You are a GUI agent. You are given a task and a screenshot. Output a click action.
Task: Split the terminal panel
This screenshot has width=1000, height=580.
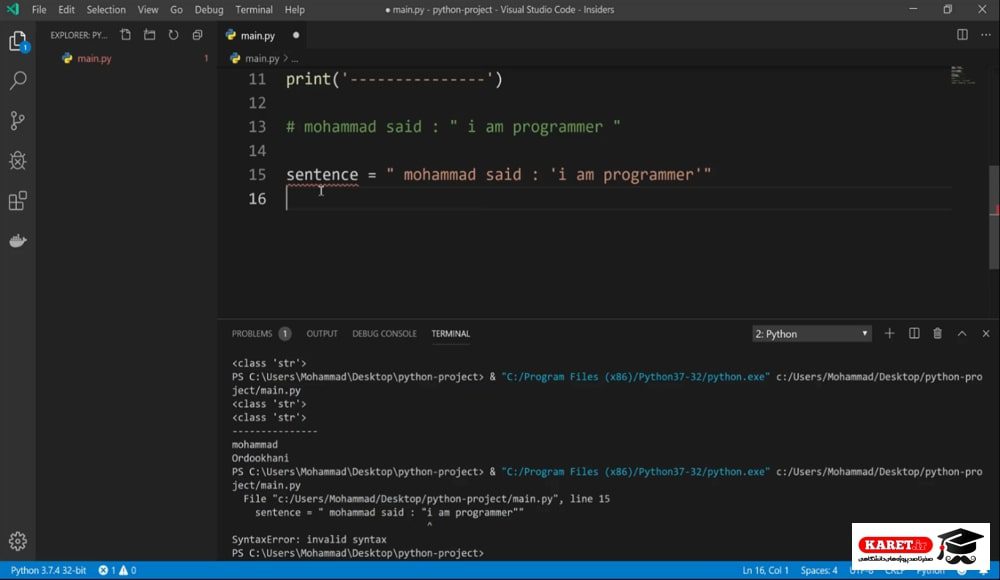(x=914, y=334)
